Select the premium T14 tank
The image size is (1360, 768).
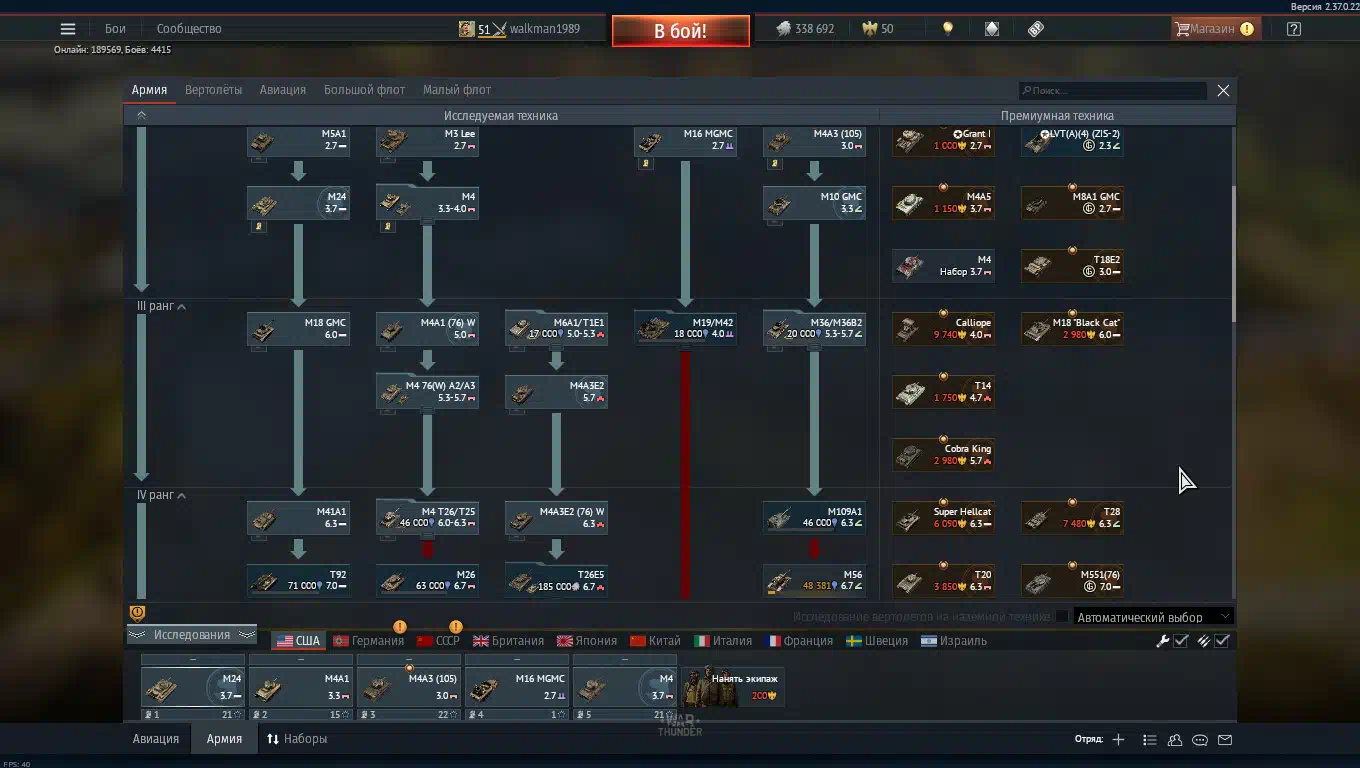point(943,392)
